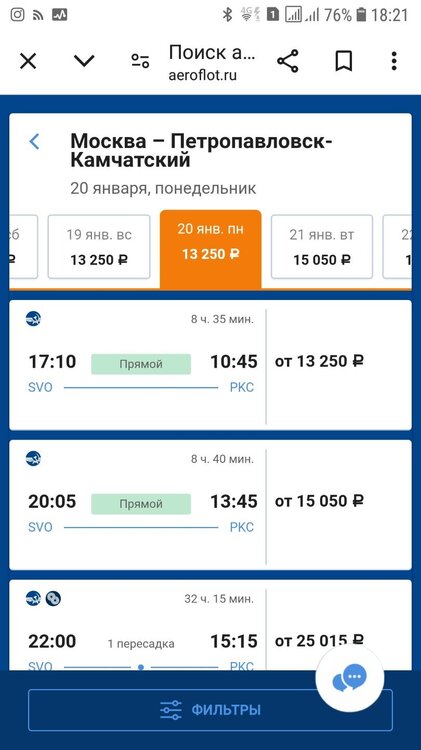Click second airline logo on 22:00 flight

[53, 598]
